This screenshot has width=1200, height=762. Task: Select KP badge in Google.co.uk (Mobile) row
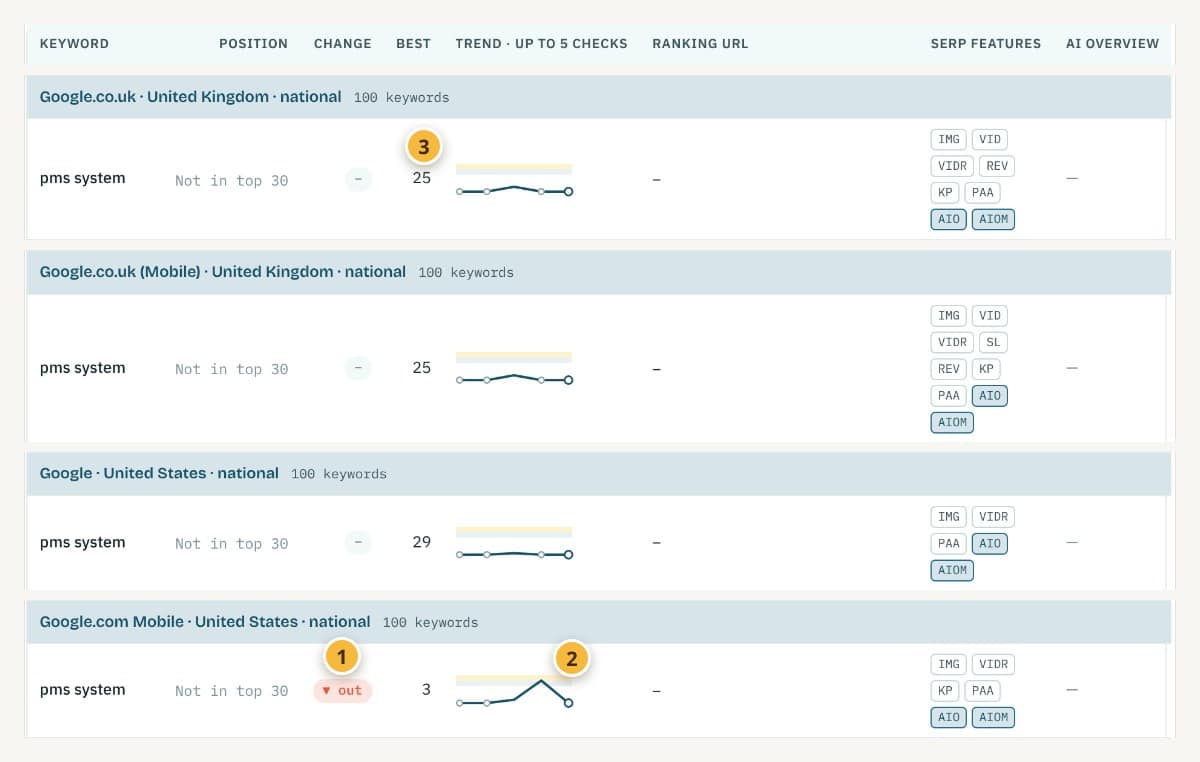click(986, 369)
